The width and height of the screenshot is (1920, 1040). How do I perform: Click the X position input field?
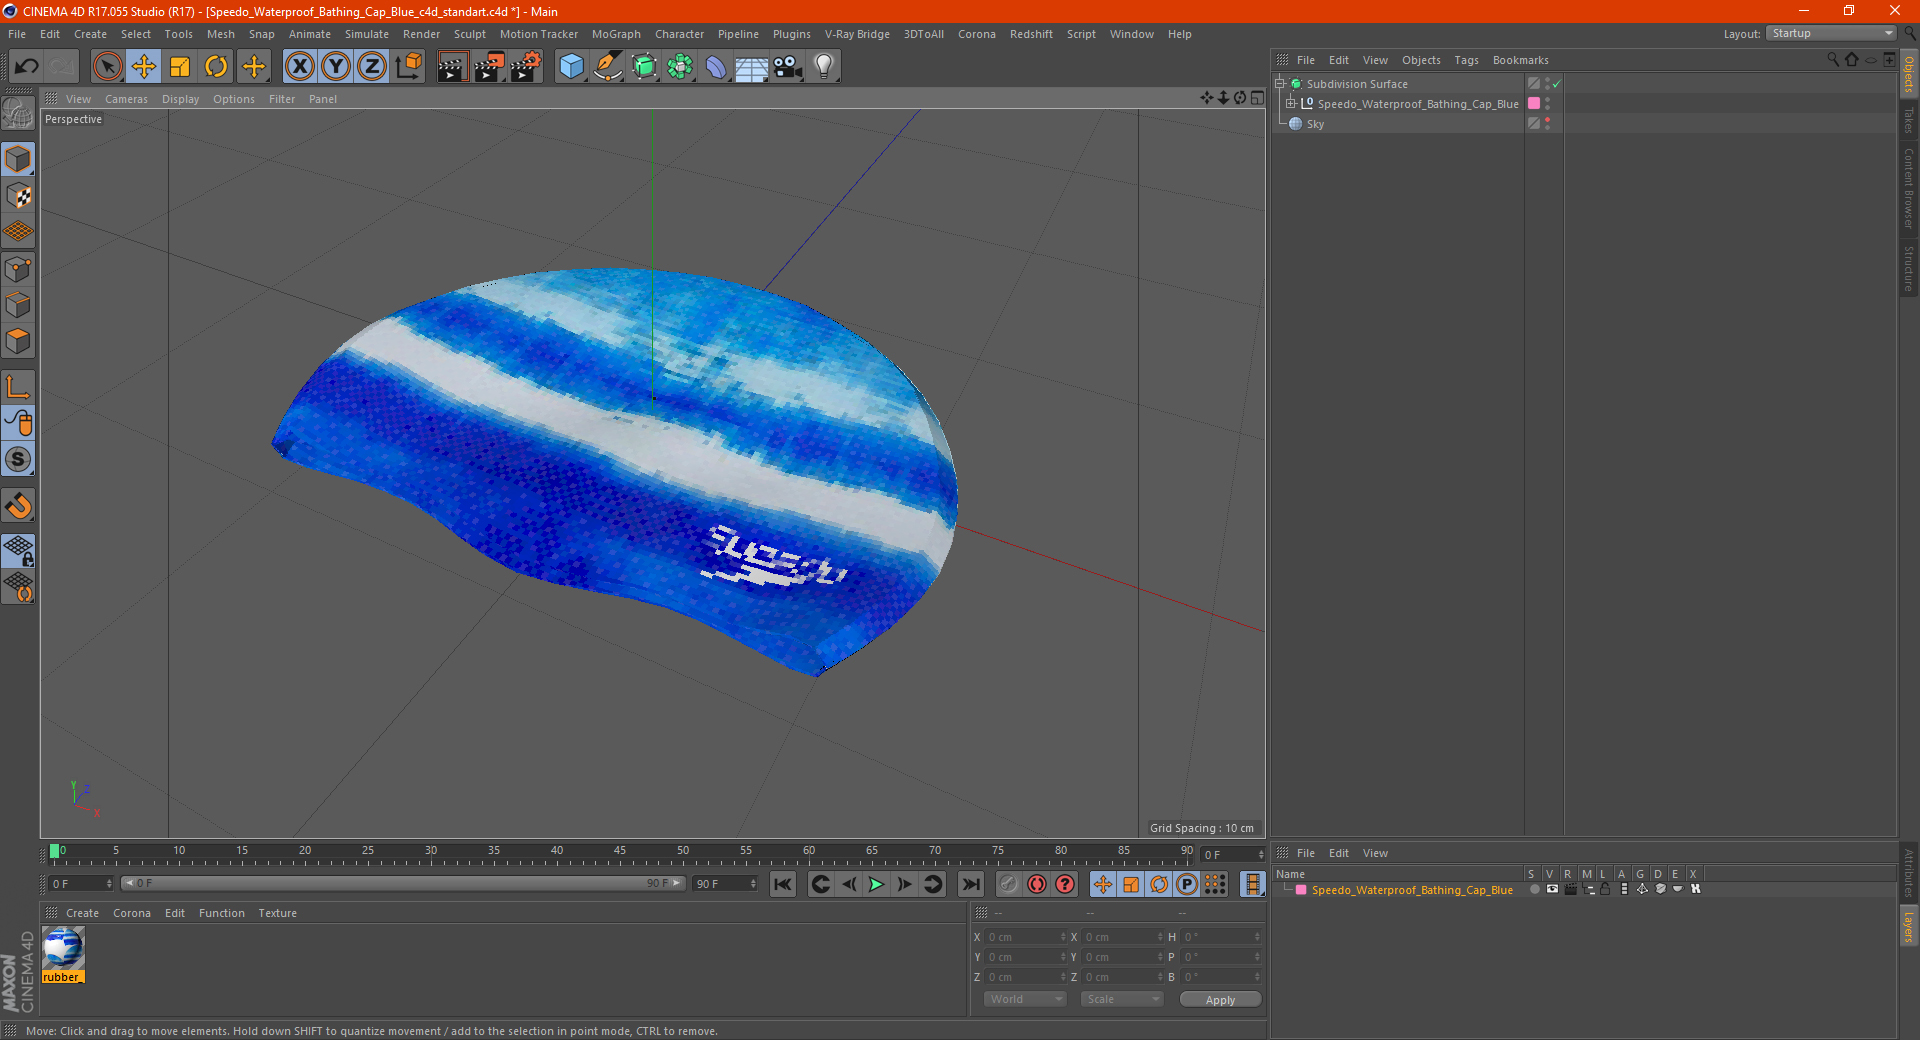(1027, 937)
